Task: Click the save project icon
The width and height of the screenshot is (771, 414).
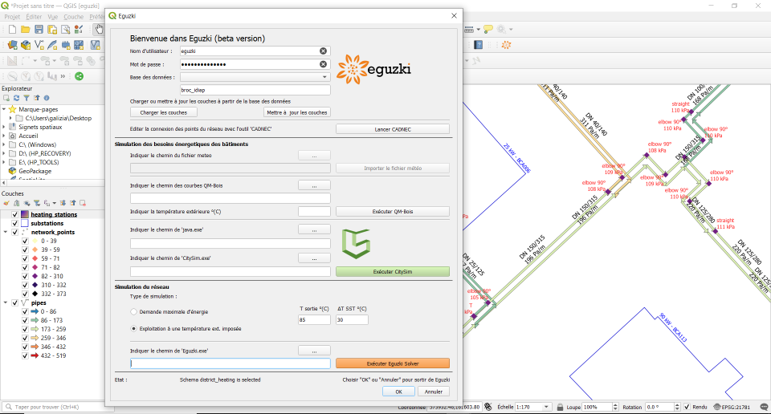Action: (x=38, y=30)
